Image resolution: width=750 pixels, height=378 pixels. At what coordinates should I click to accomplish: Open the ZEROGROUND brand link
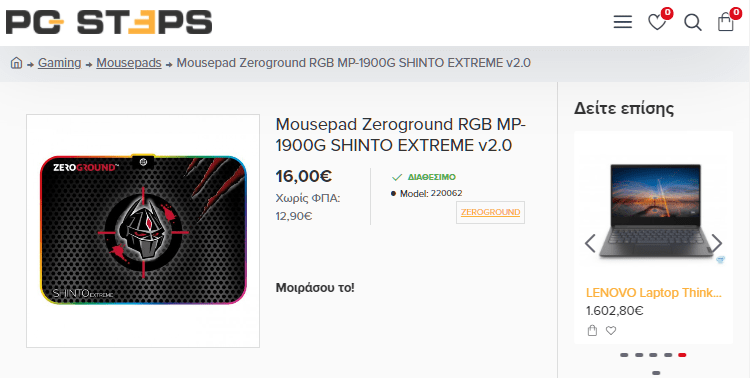pyautogui.click(x=490, y=212)
